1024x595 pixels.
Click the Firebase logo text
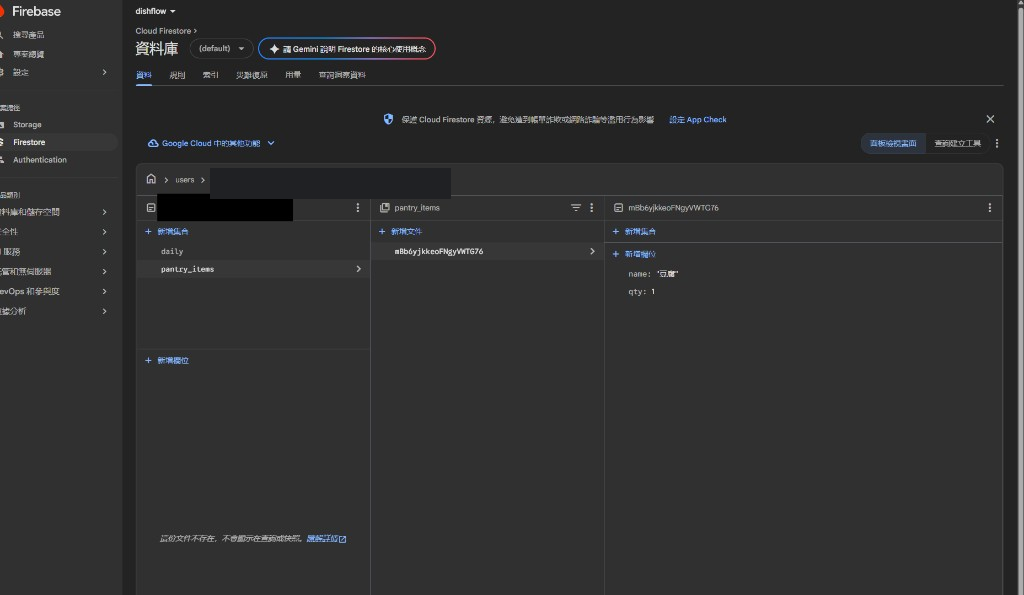click(x=36, y=11)
